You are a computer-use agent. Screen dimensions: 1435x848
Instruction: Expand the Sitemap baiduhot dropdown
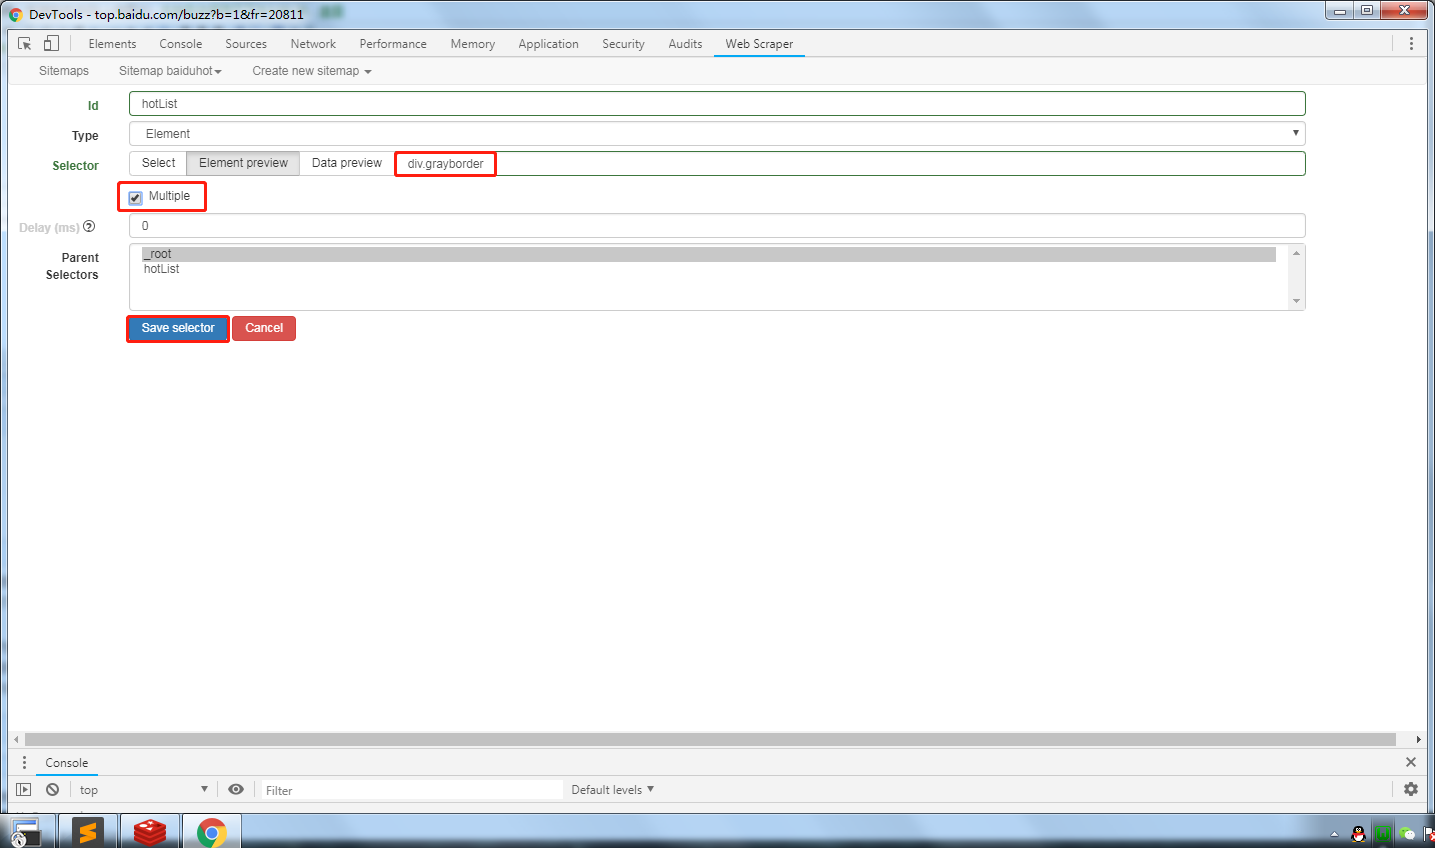[x=170, y=71]
